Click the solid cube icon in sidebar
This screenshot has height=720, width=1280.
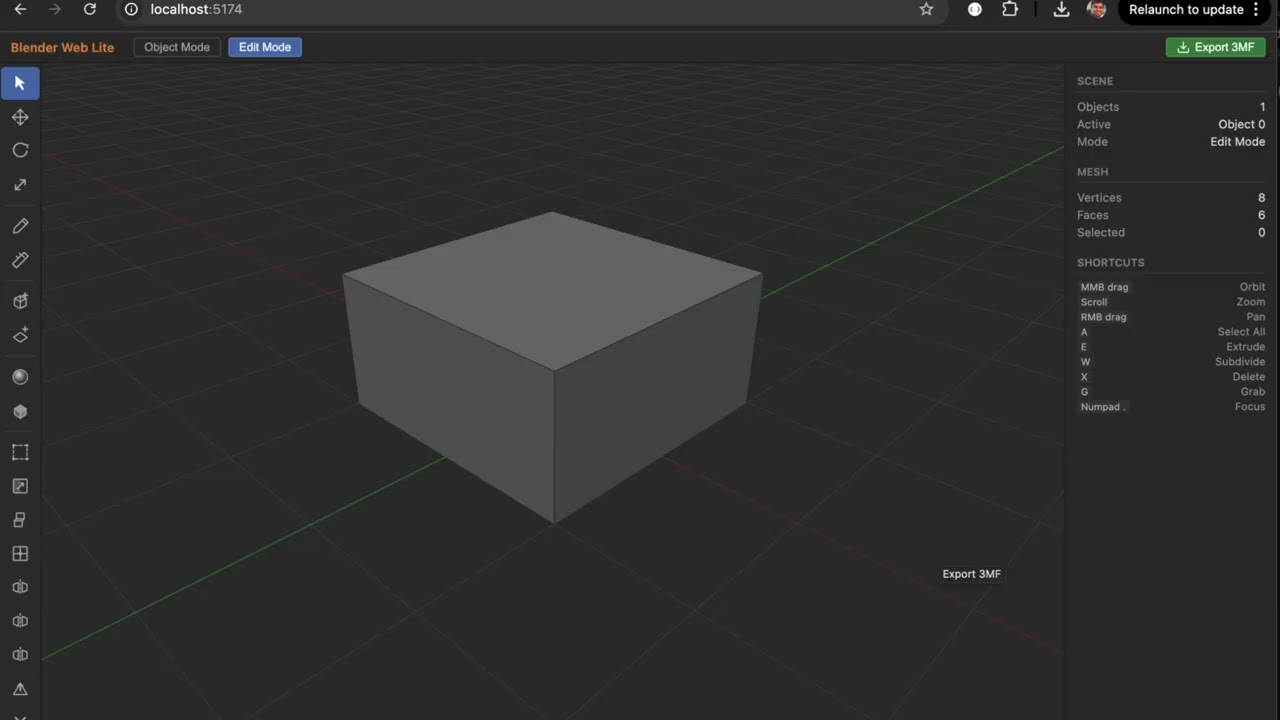20,411
